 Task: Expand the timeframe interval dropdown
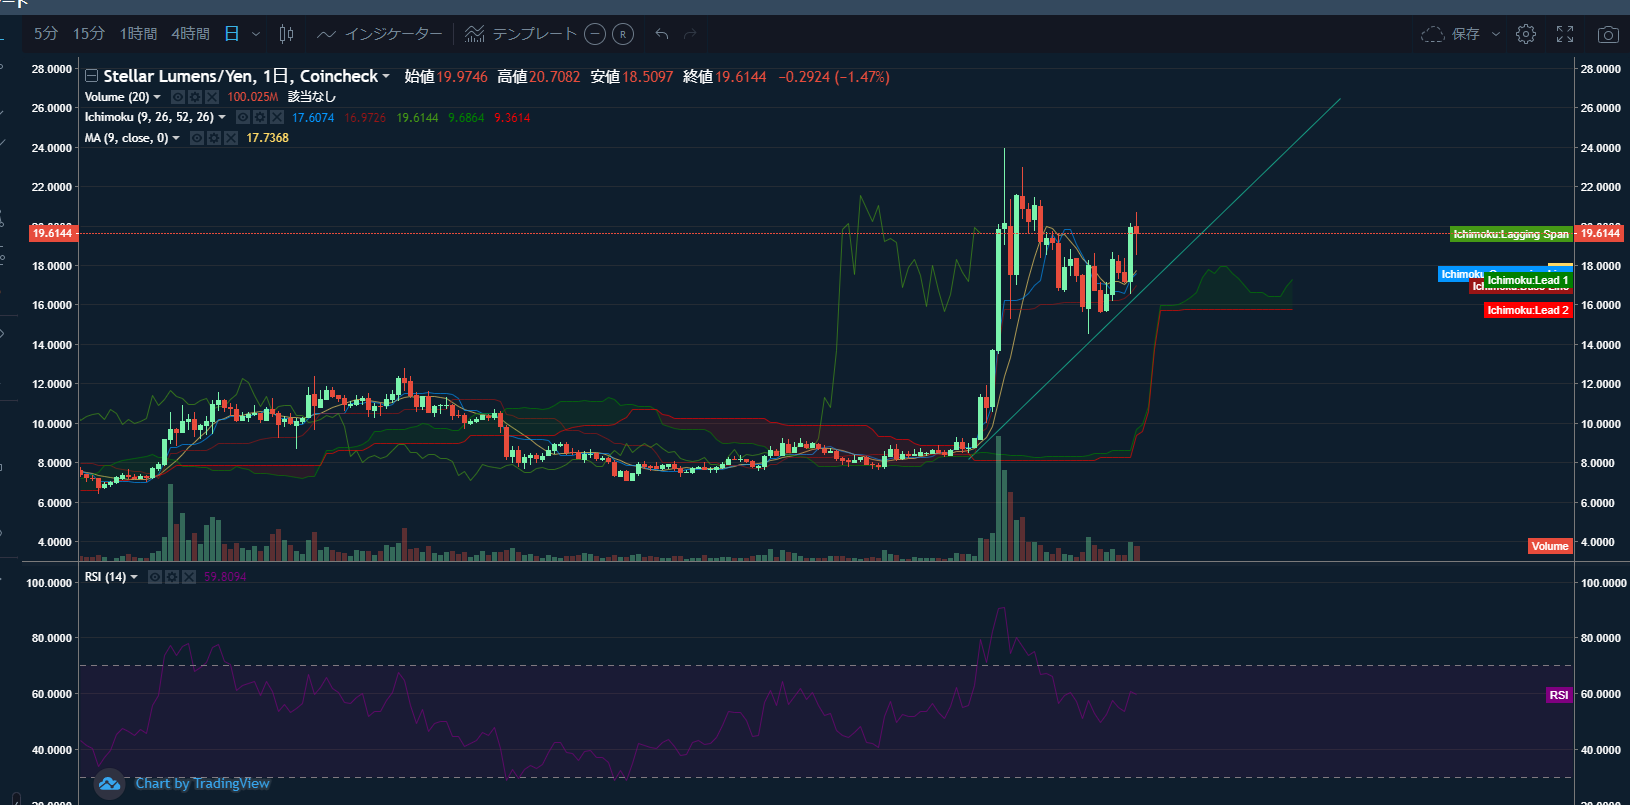[256, 34]
